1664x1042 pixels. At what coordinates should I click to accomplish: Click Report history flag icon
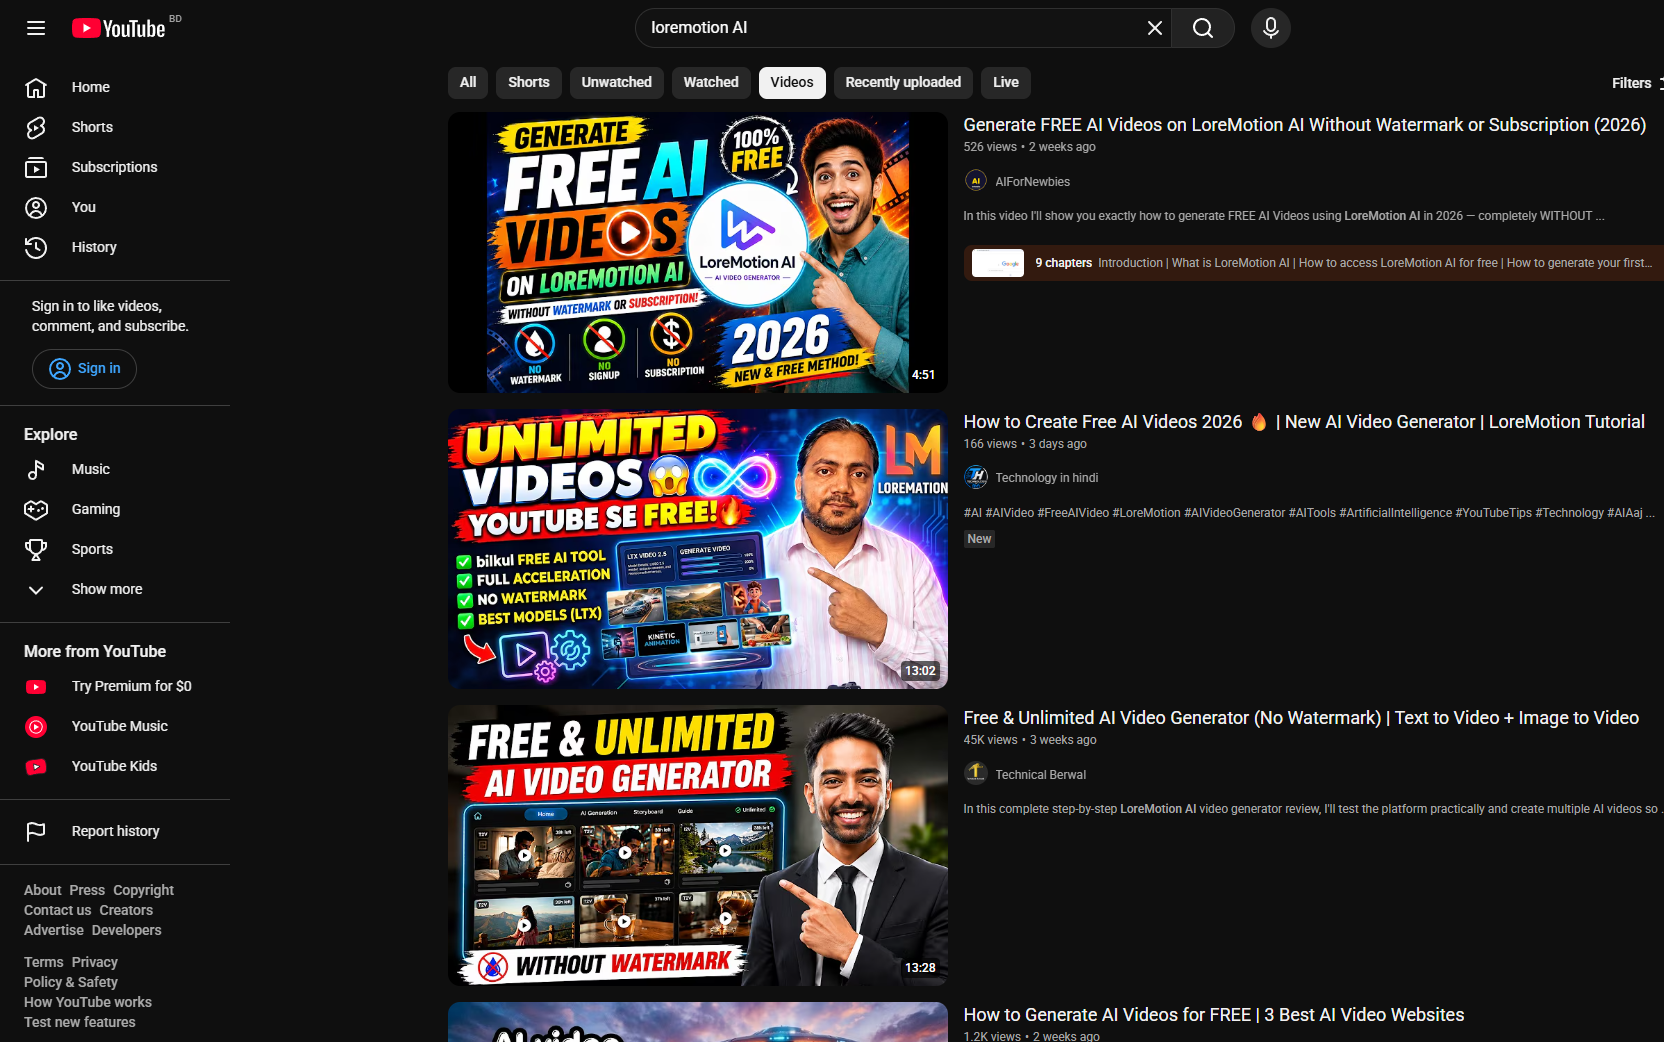tap(36, 831)
